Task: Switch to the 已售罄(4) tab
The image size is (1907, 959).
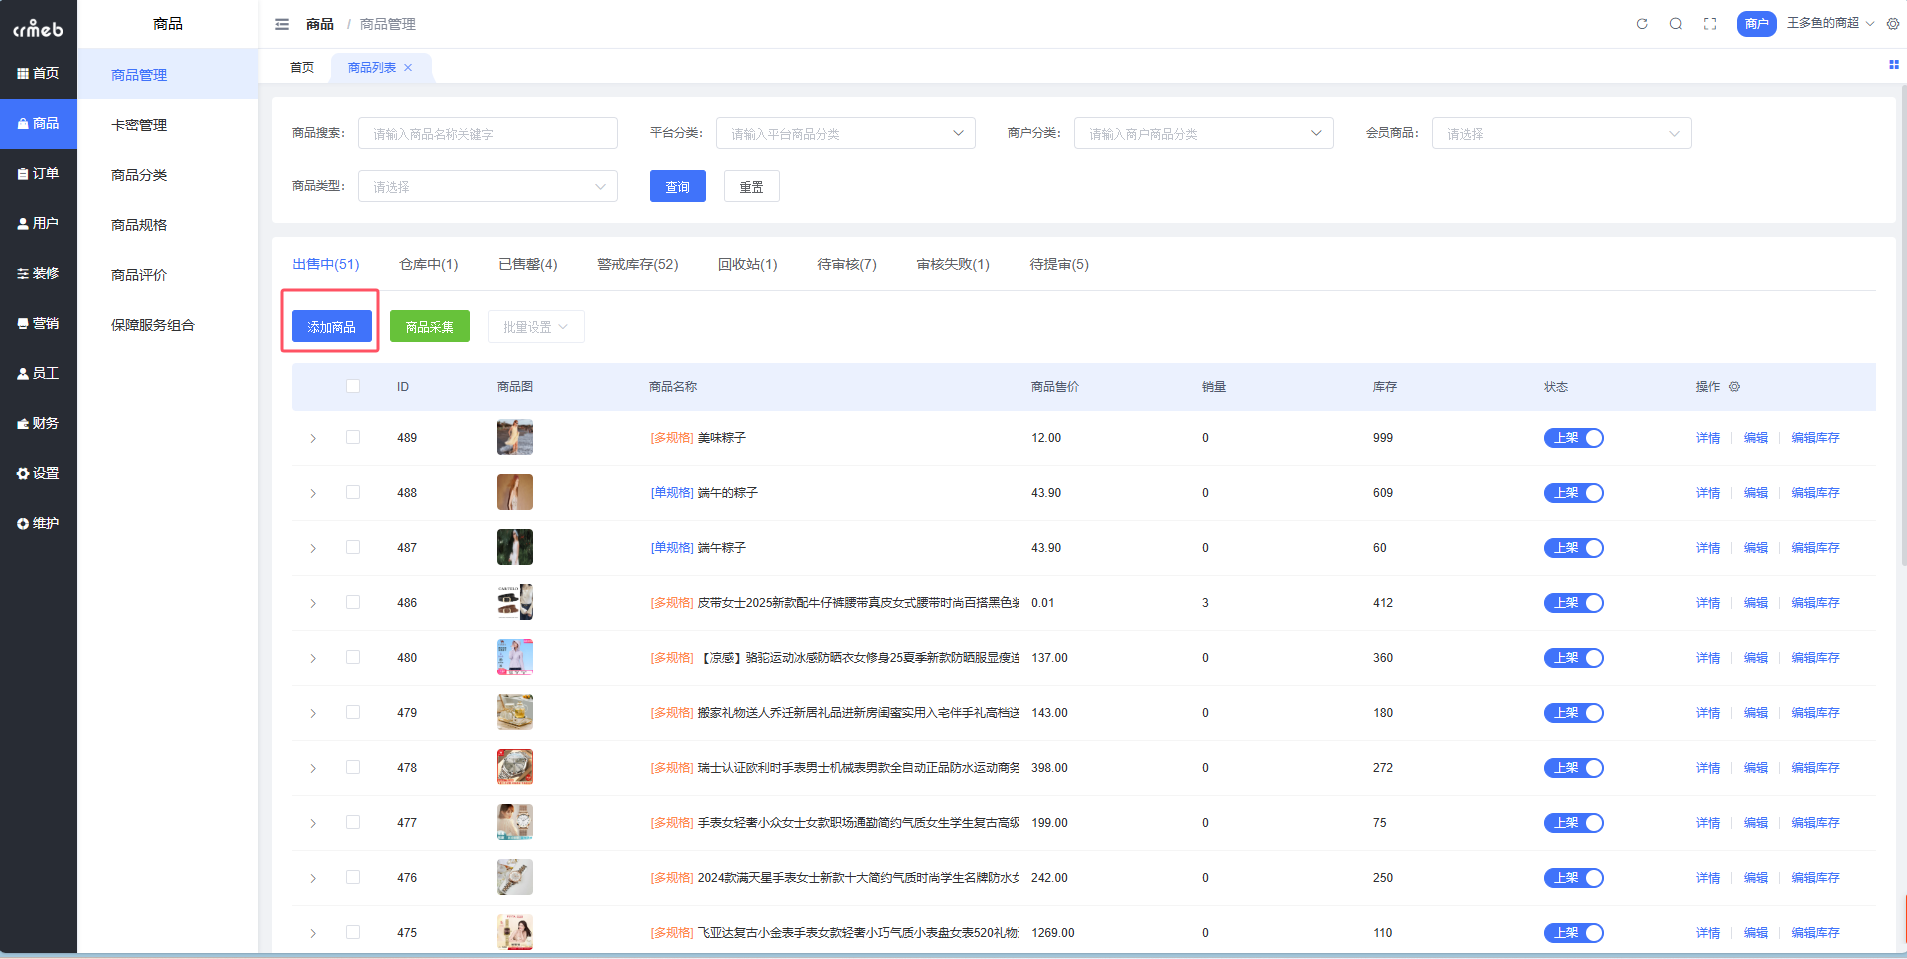Action: (x=527, y=264)
